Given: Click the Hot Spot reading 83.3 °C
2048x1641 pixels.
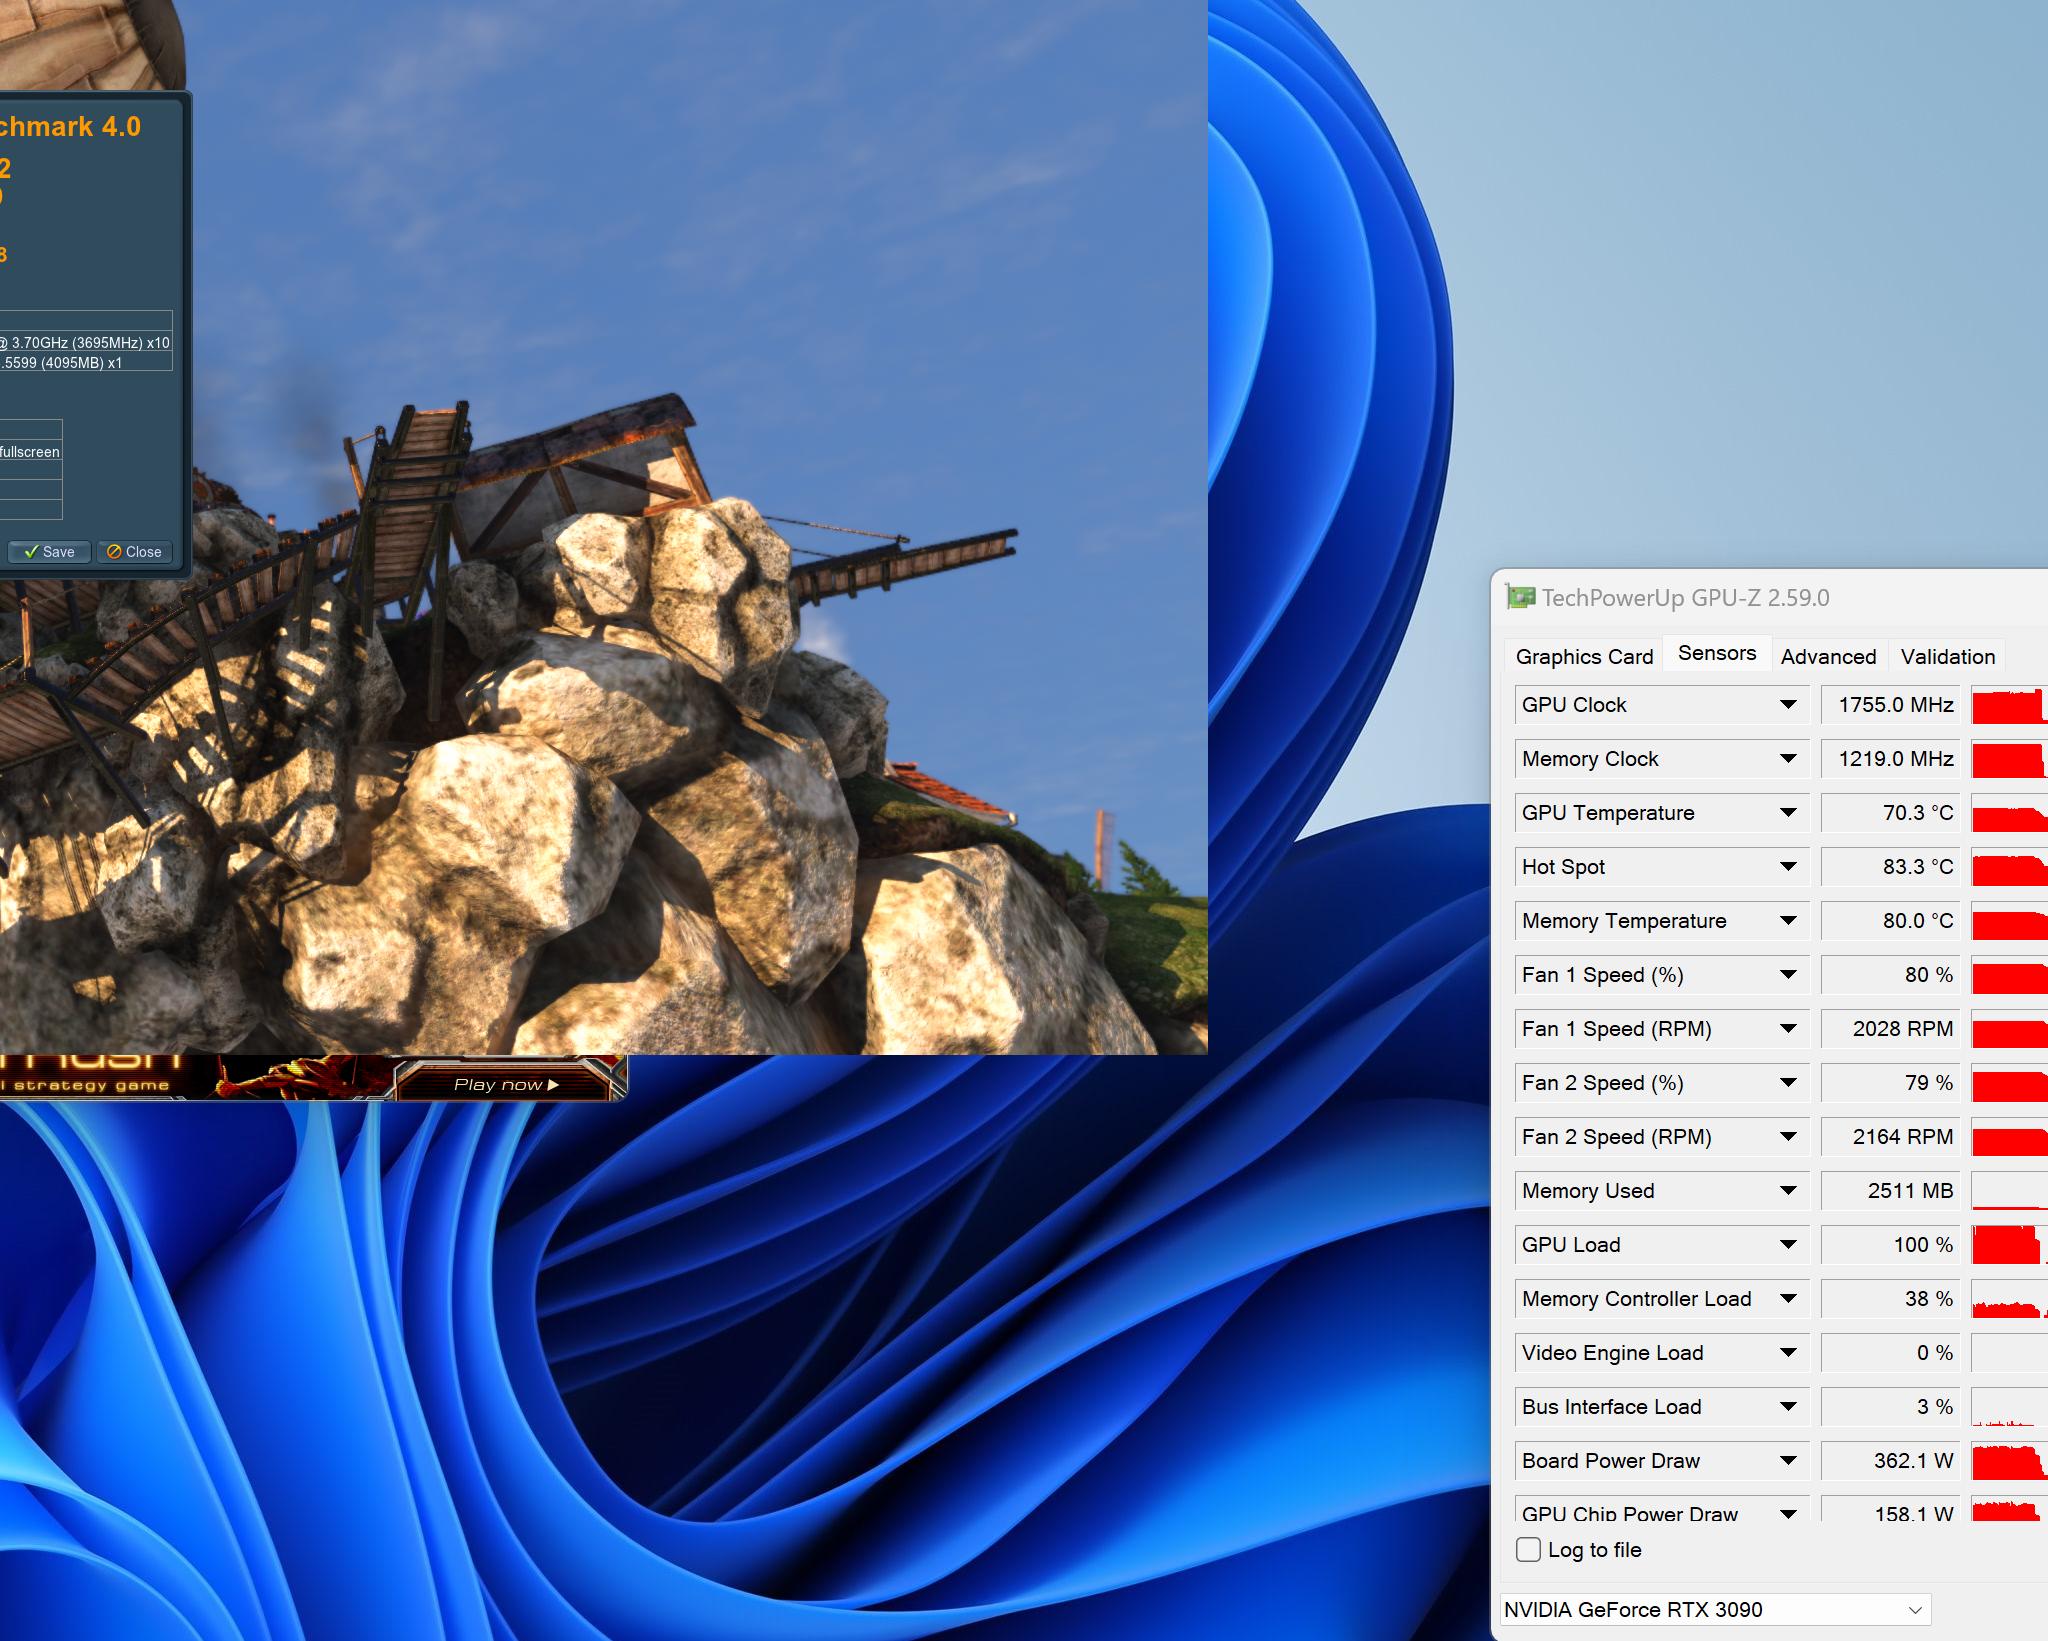Looking at the screenshot, I should point(1890,867).
